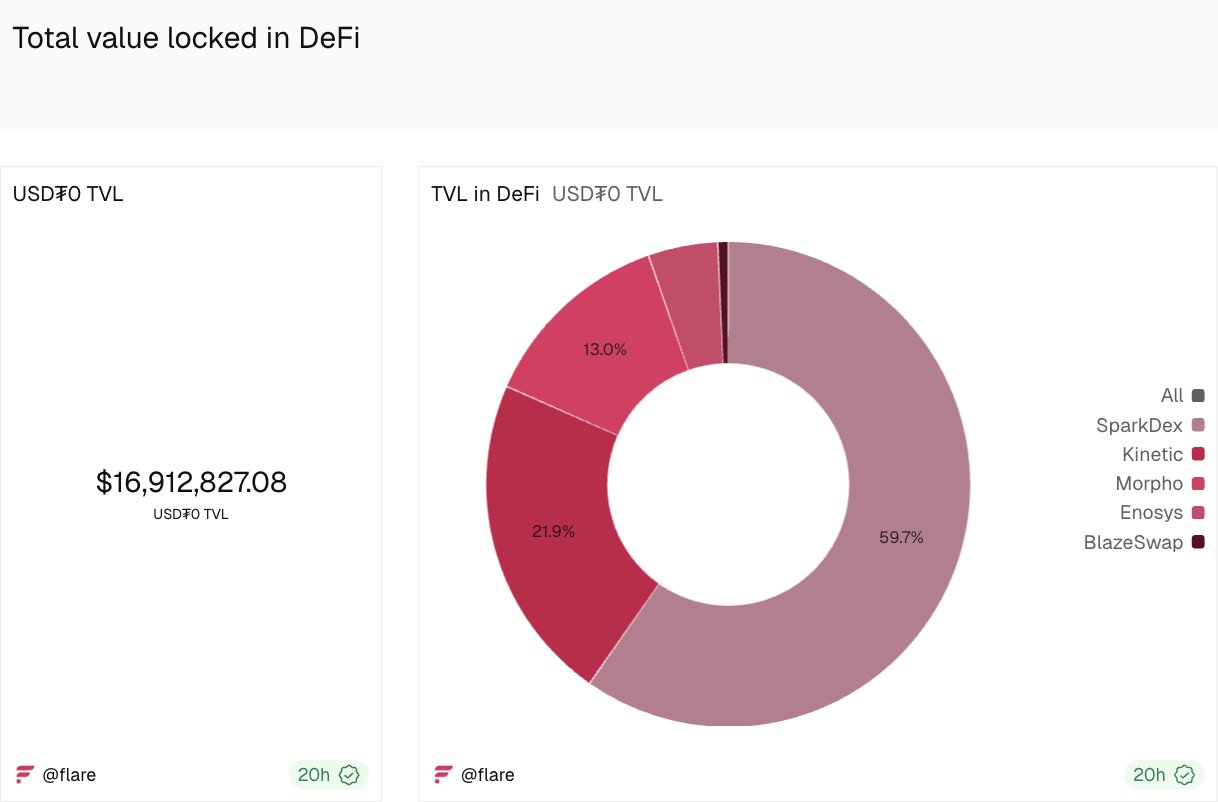Click the Flare logo in the donut chart footer

click(x=443, y=775)
